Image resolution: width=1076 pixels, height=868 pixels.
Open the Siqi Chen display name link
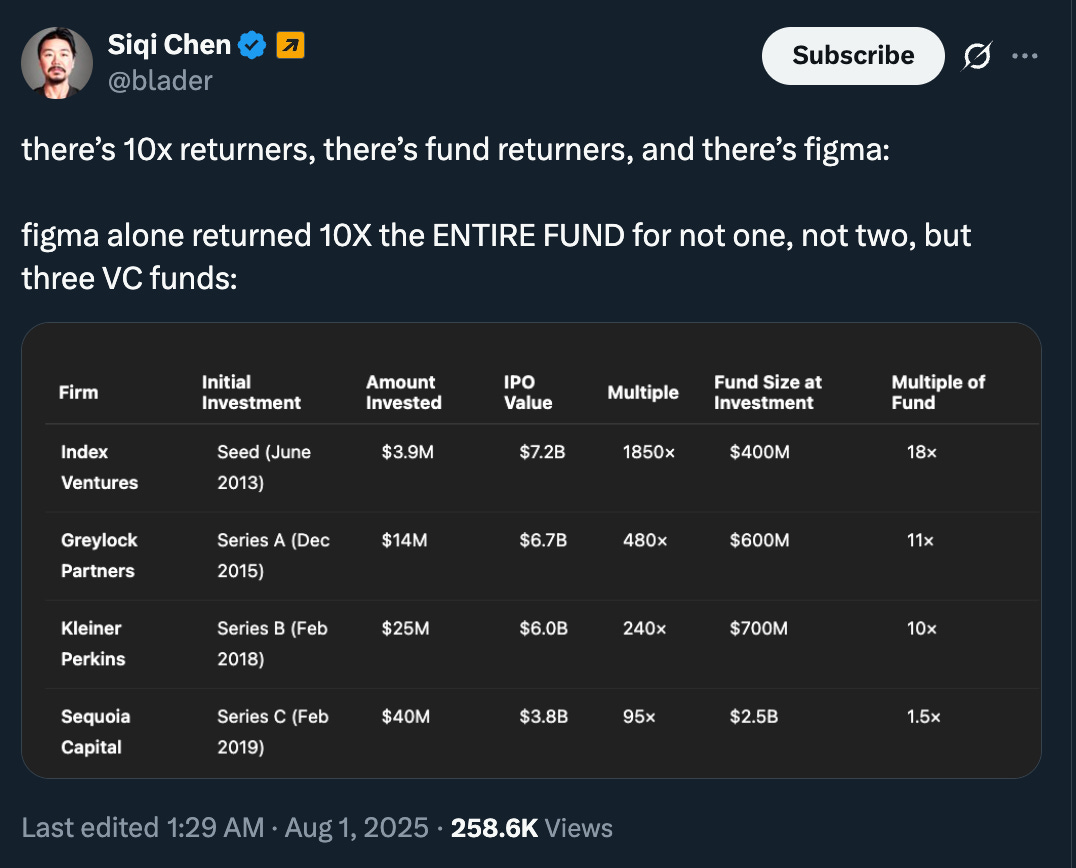[x=169, y=45]
